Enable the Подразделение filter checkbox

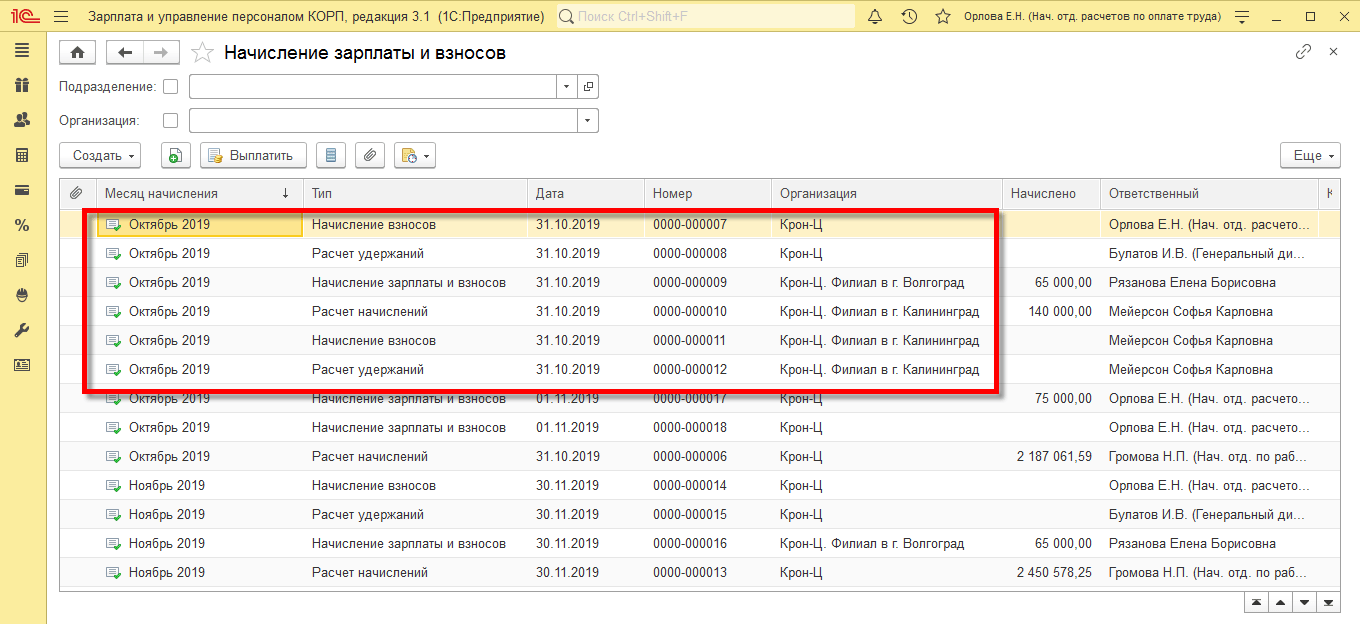pos(170,87)
